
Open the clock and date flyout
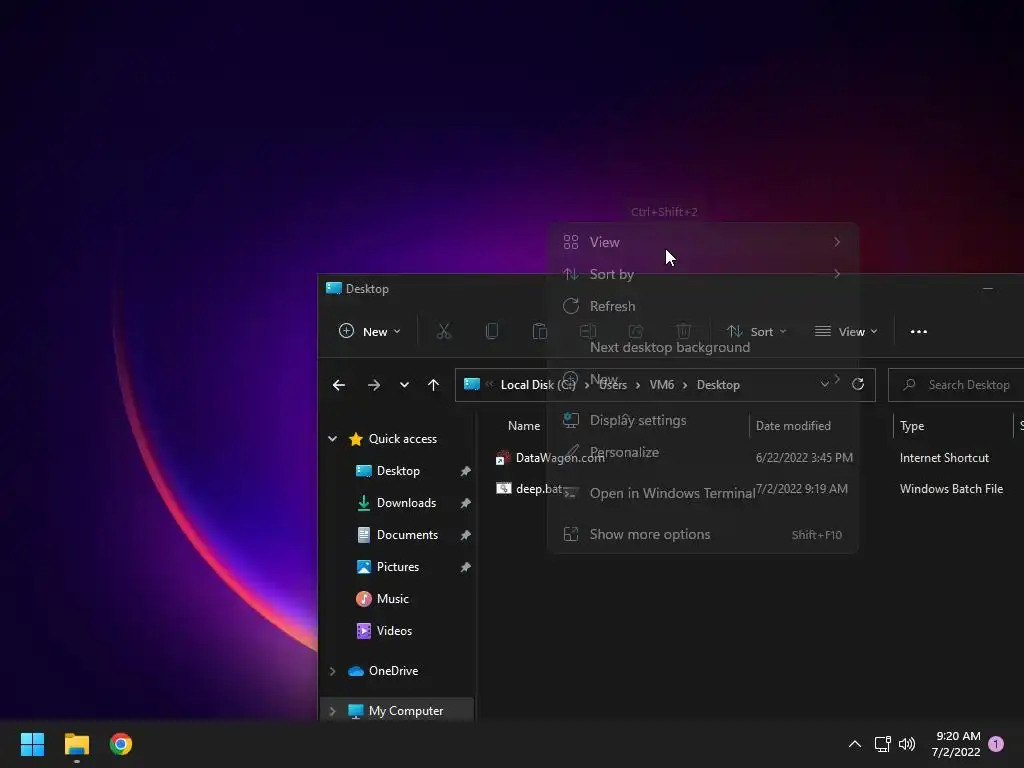pyautogui.click(x=956, y=744)
